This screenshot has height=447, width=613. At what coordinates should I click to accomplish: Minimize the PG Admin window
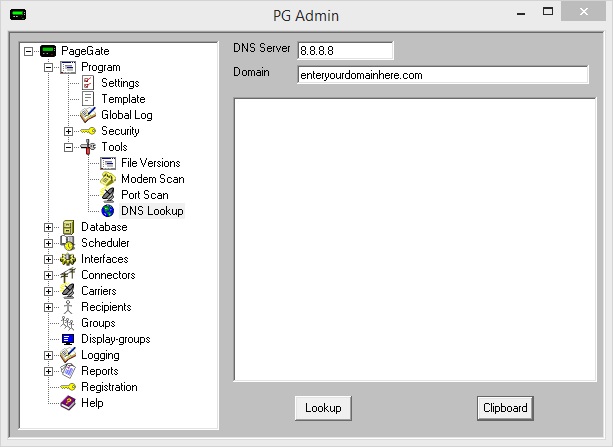521,13
